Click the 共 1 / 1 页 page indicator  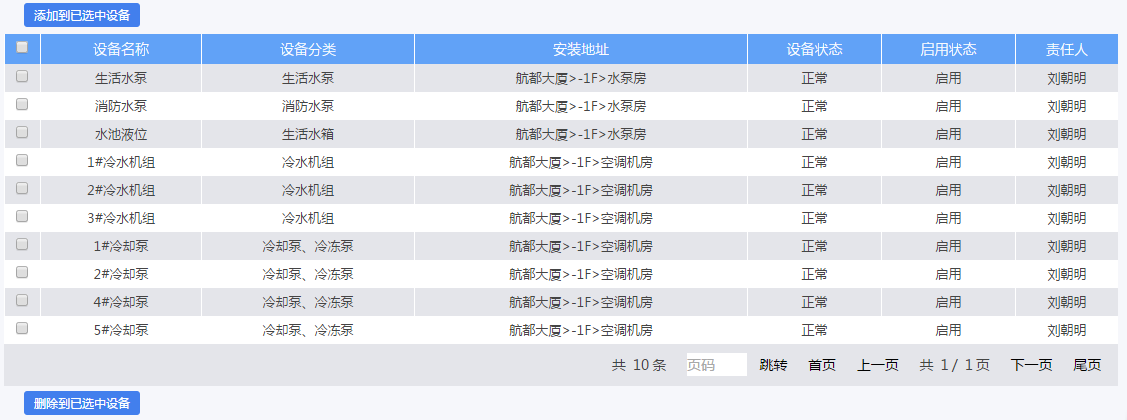tap(954, 365)
